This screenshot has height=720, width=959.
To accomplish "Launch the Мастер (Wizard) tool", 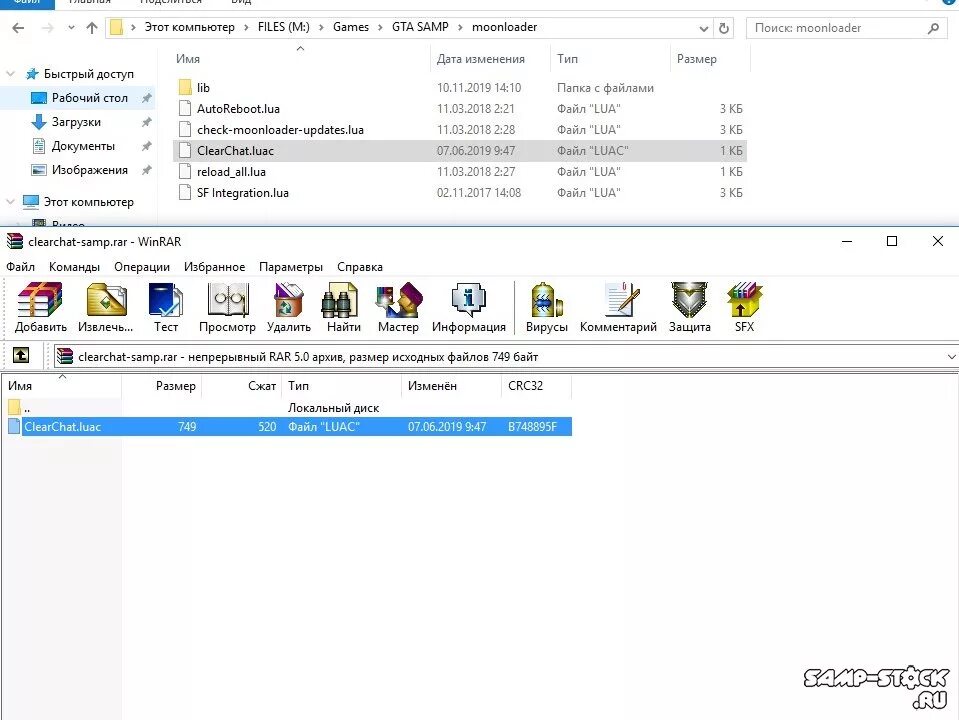I will pos(398,307).
